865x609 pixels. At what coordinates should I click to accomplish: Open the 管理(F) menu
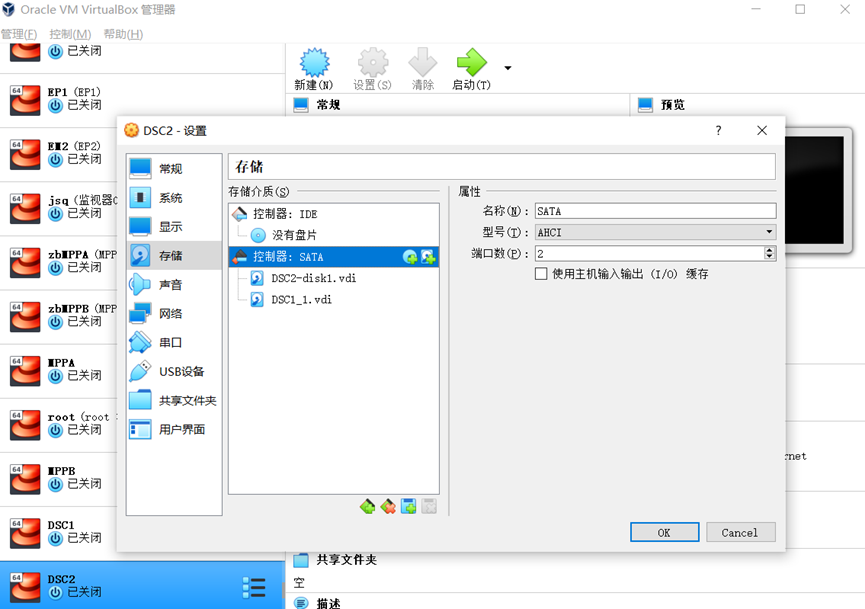tap(19, 34)
